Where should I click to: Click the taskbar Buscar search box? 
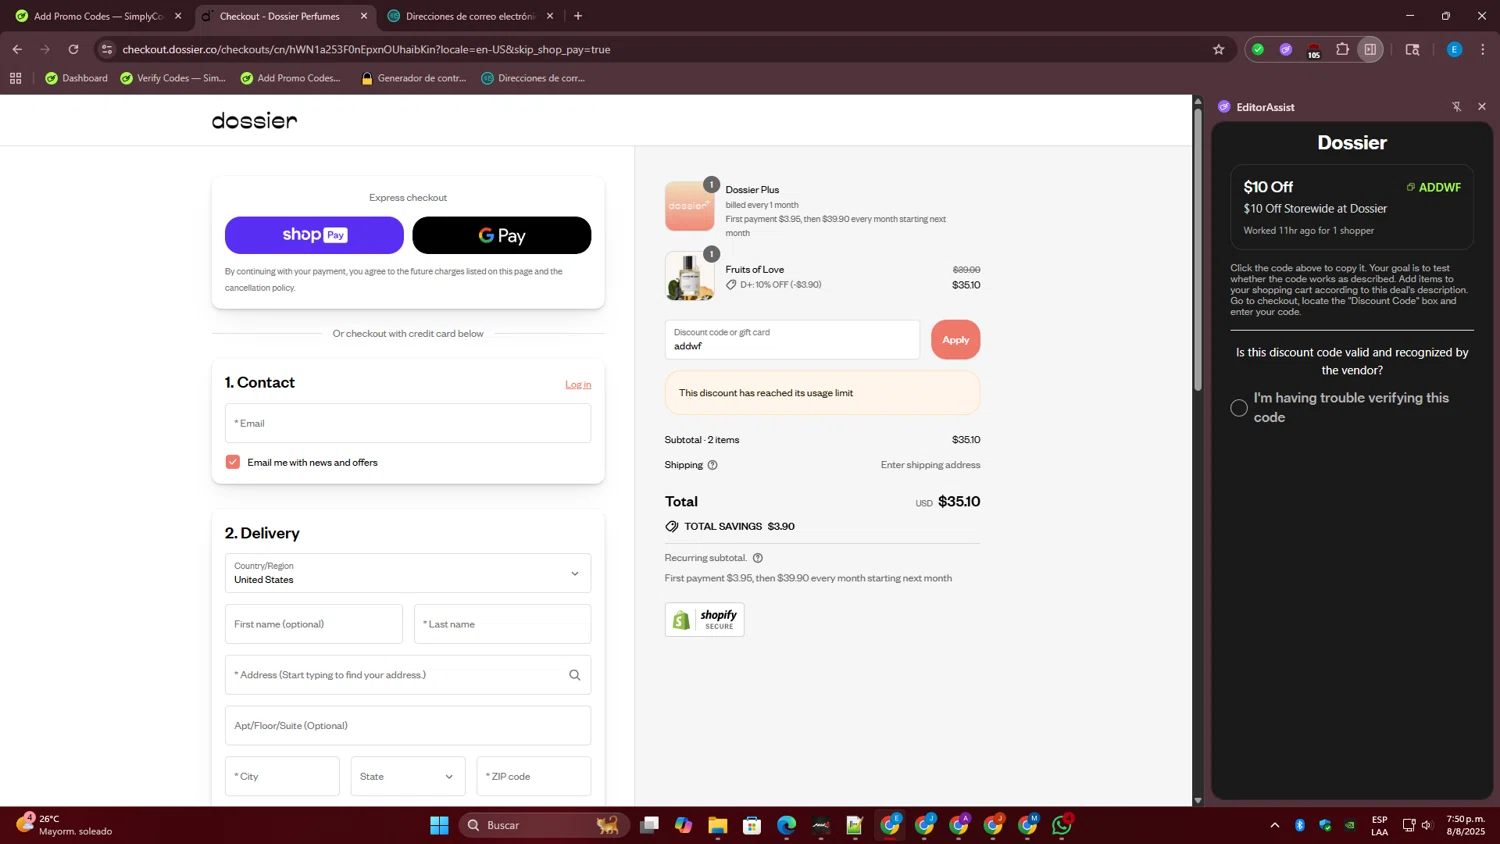point(543,825)
